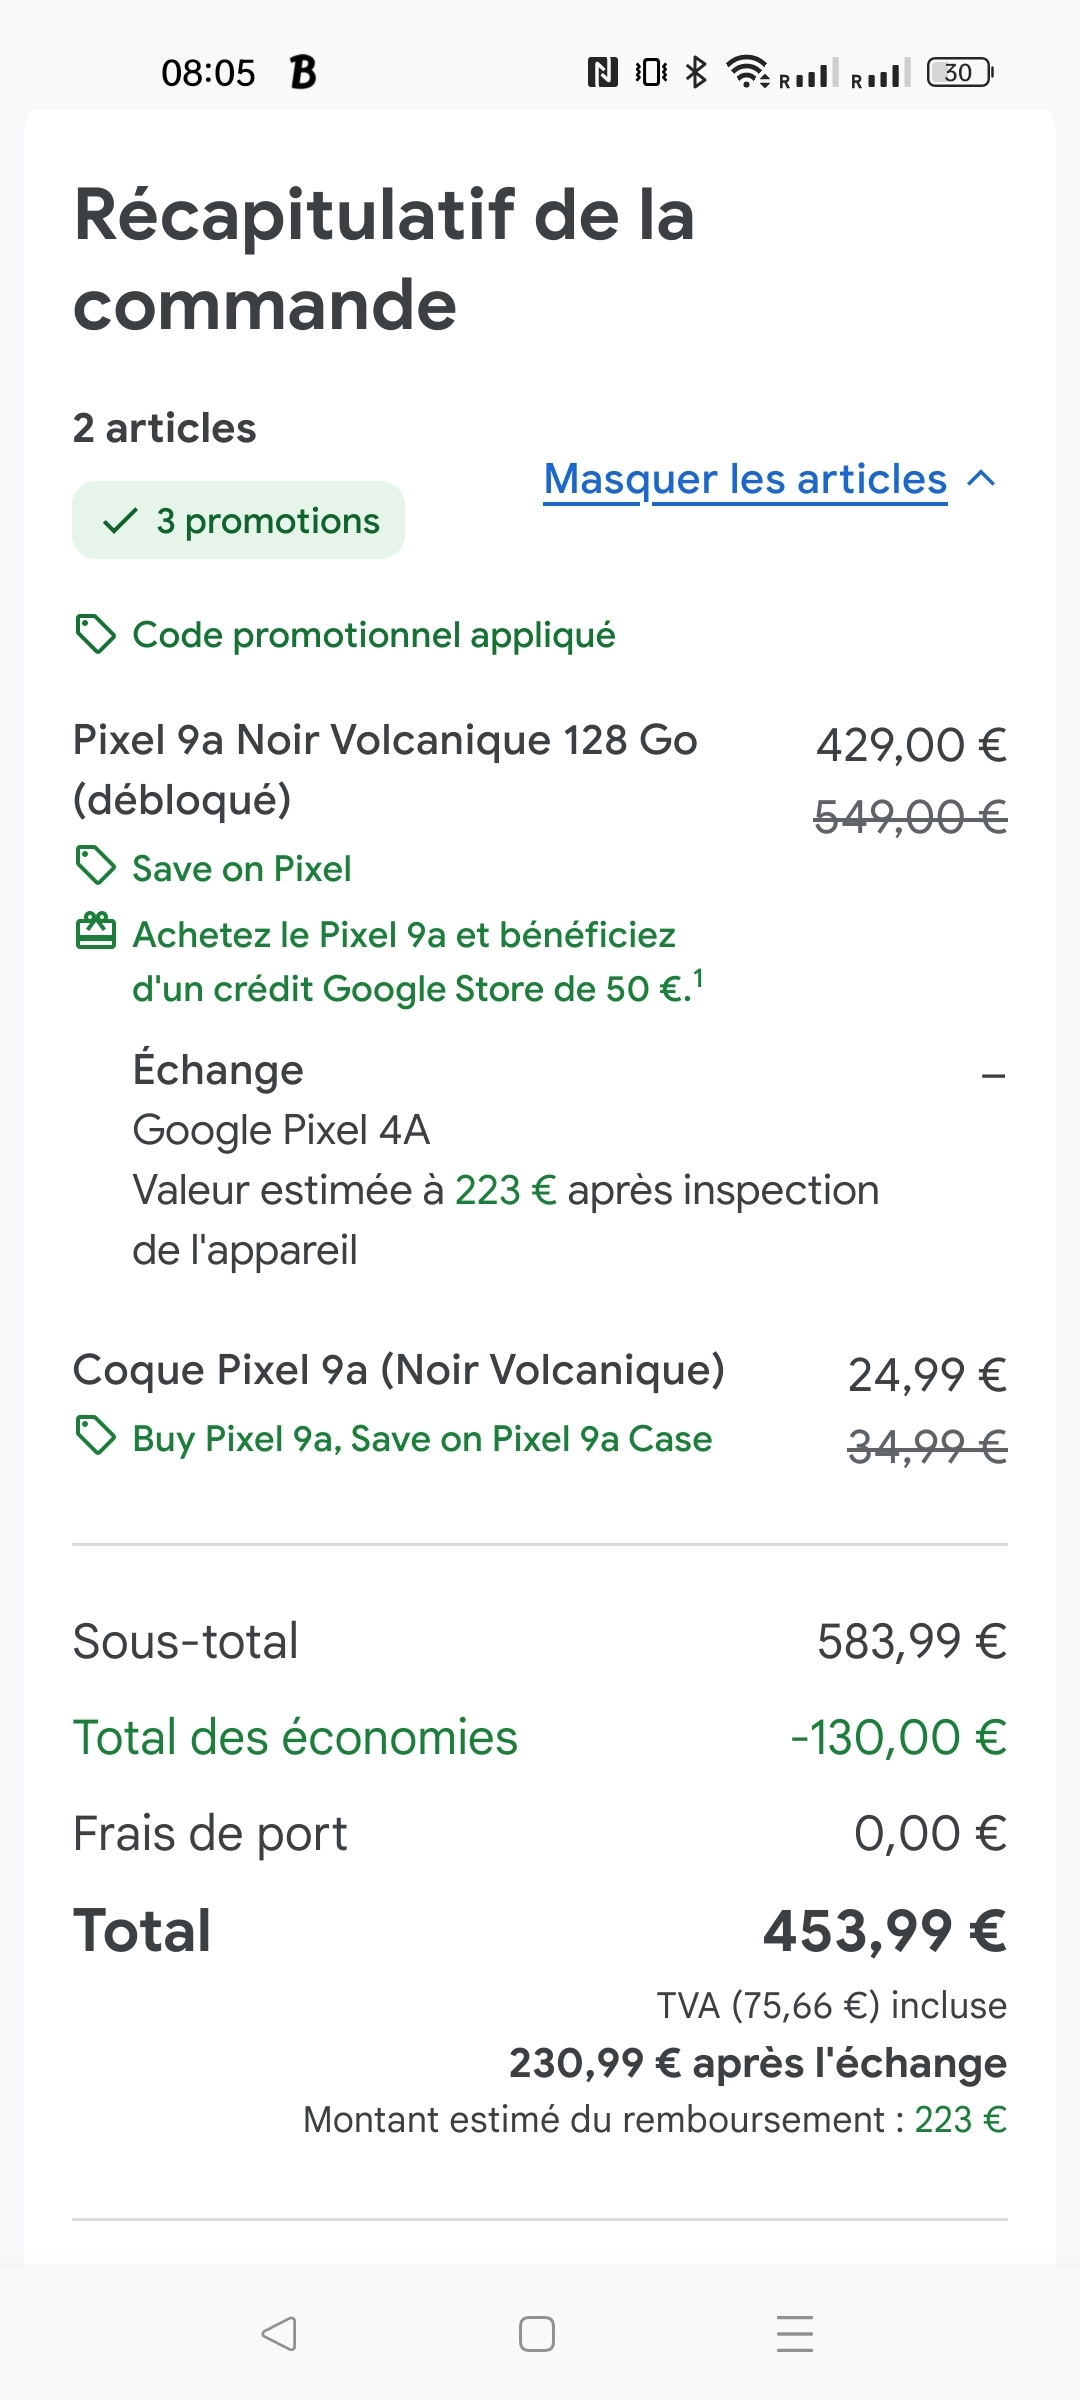Screen dimensions: 1080x2400
Task: Open the Save on Pixel promotion
Action: coord(242,869)
